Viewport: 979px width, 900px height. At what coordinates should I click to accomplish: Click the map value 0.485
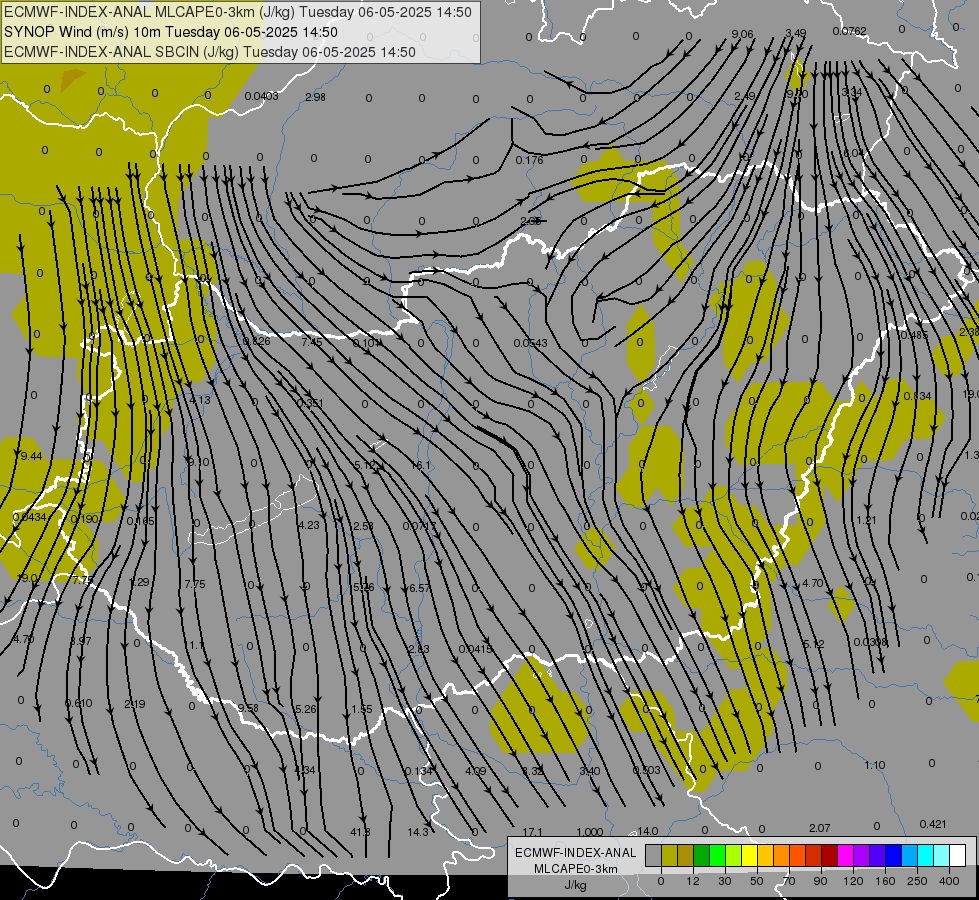point(914,335)
